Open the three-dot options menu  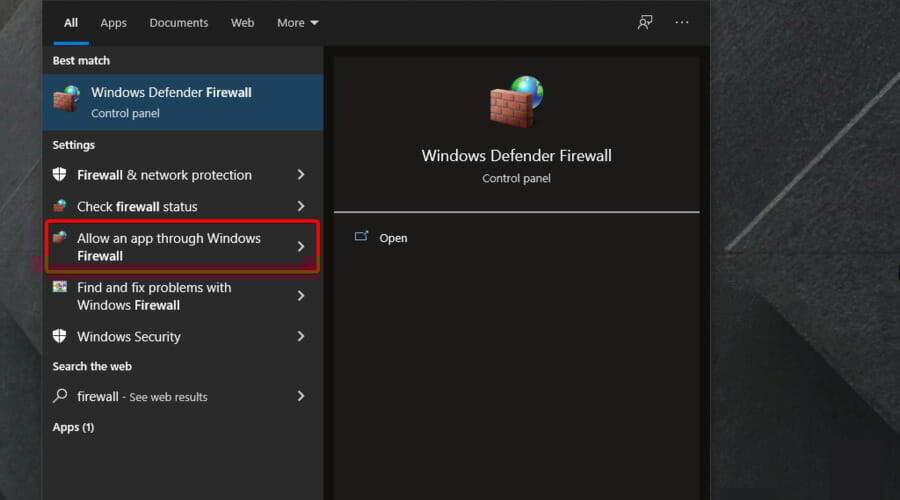pyautogui.click(x=681, y=22)
